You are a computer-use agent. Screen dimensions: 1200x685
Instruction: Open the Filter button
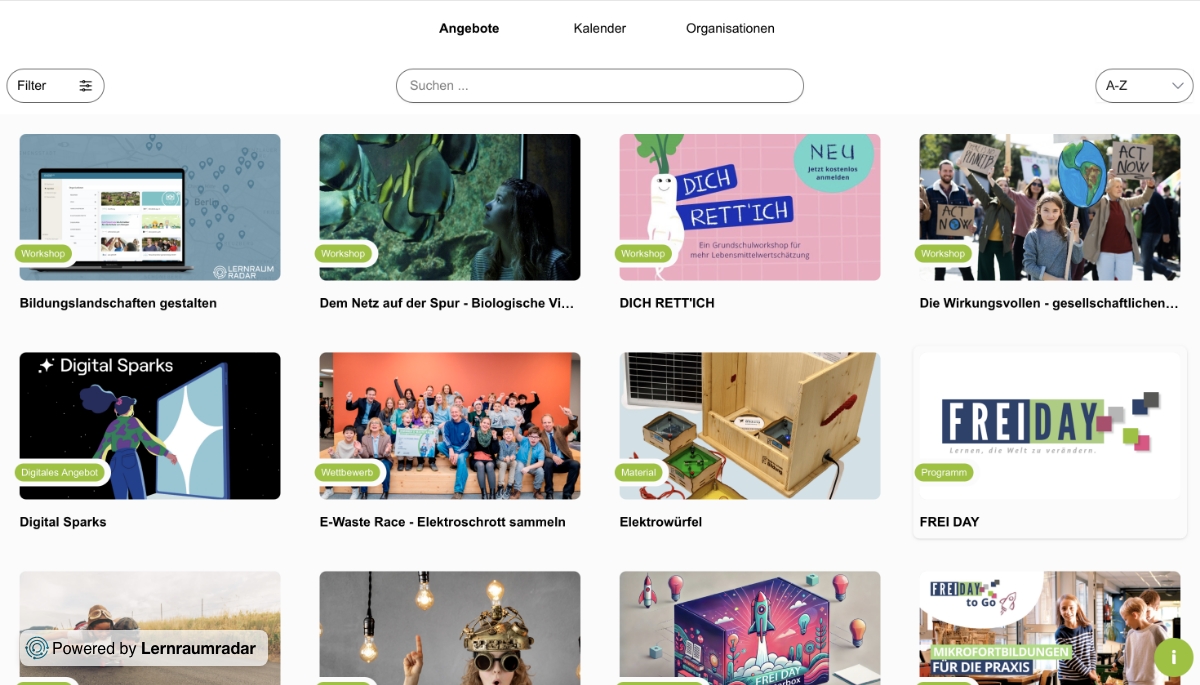point(55,86)
